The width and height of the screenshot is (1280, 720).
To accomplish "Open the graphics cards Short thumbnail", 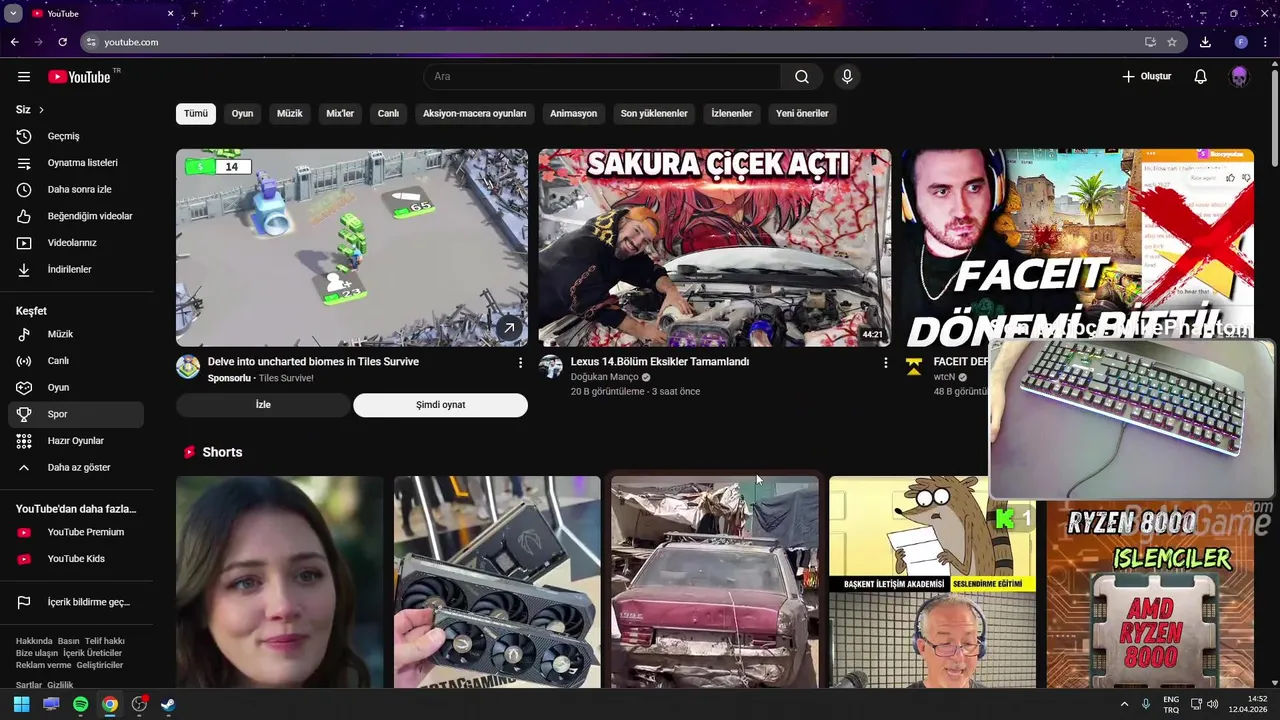I will 497,582.
